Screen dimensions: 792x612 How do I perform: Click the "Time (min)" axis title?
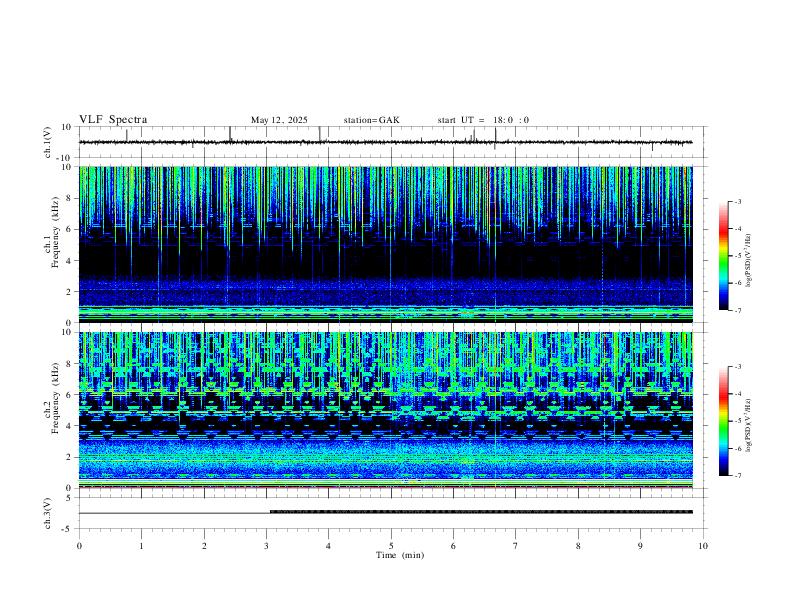(x=400, y=555)
